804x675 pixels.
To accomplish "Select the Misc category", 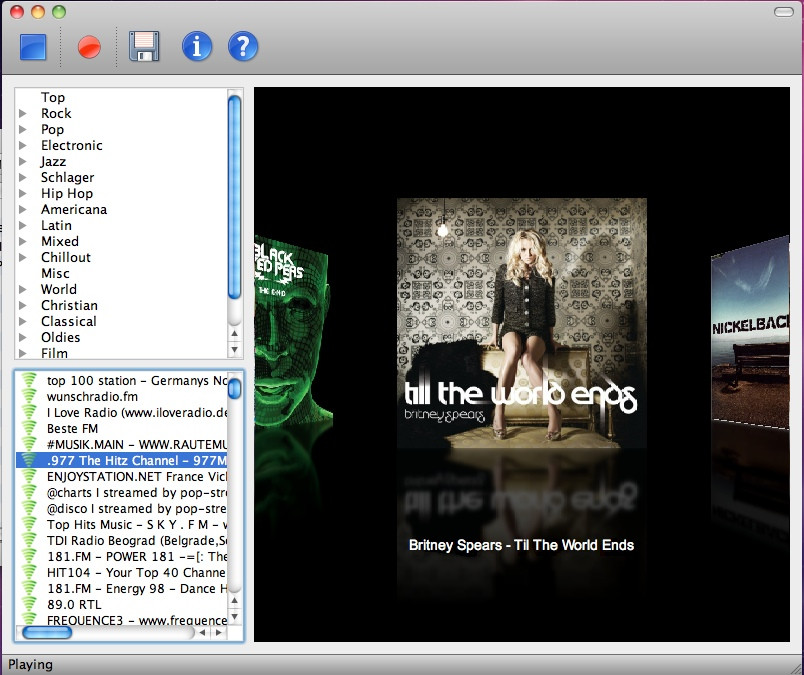I will click(55, 273).
